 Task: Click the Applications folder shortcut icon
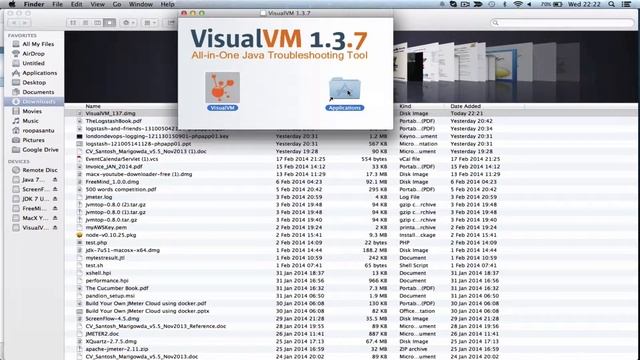344,89
